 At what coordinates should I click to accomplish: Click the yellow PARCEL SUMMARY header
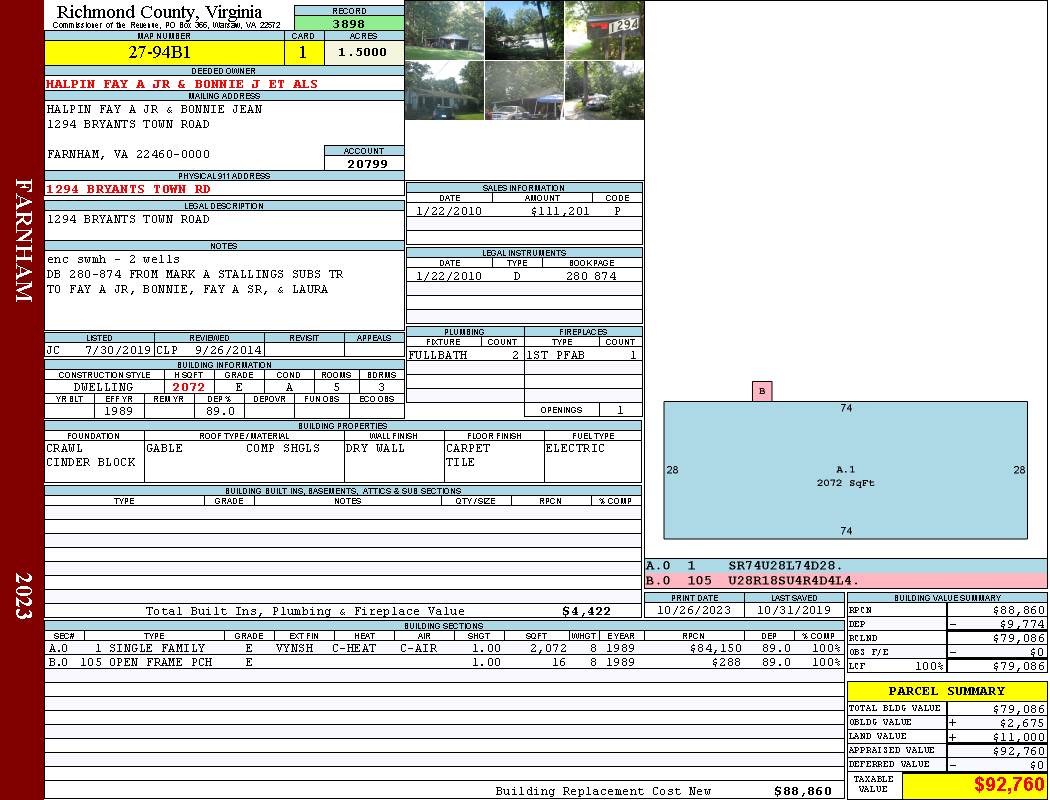(946, 691)
